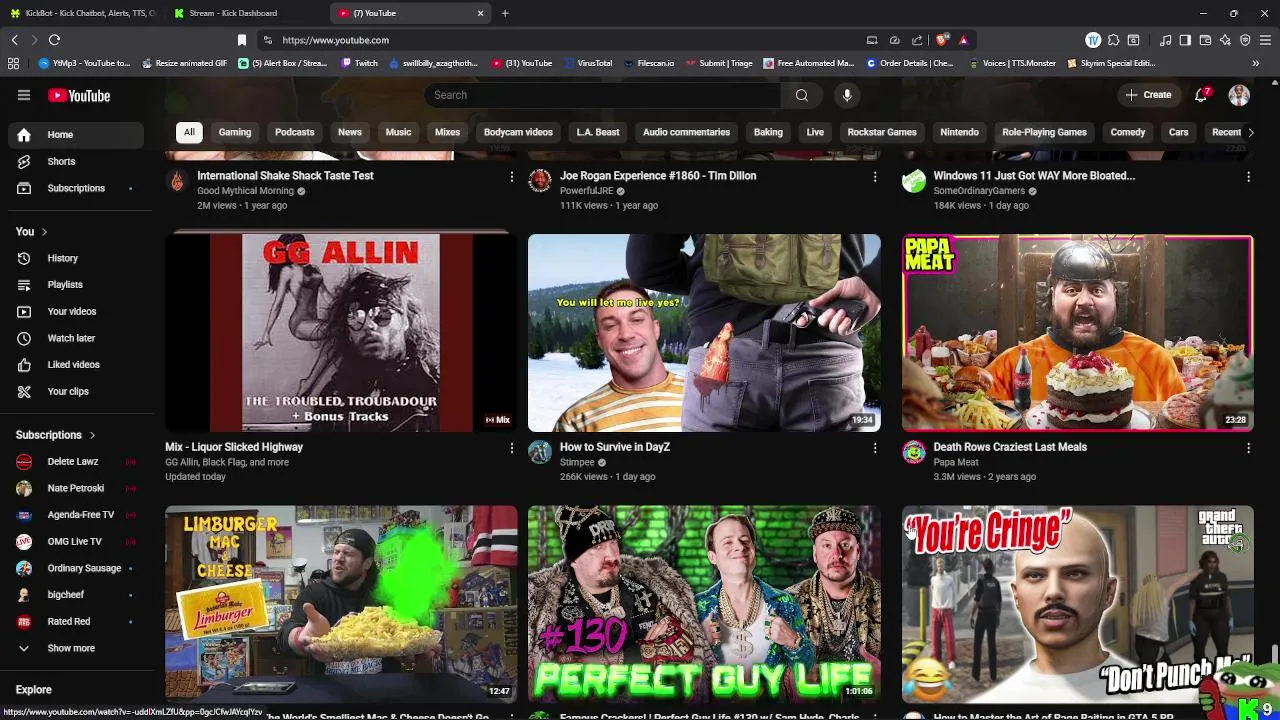The width and height of the screenshot is (1280, 720).
Task: Play the Limburger Mac and Cheese thumbnail
Action: (x=341, y=603)
